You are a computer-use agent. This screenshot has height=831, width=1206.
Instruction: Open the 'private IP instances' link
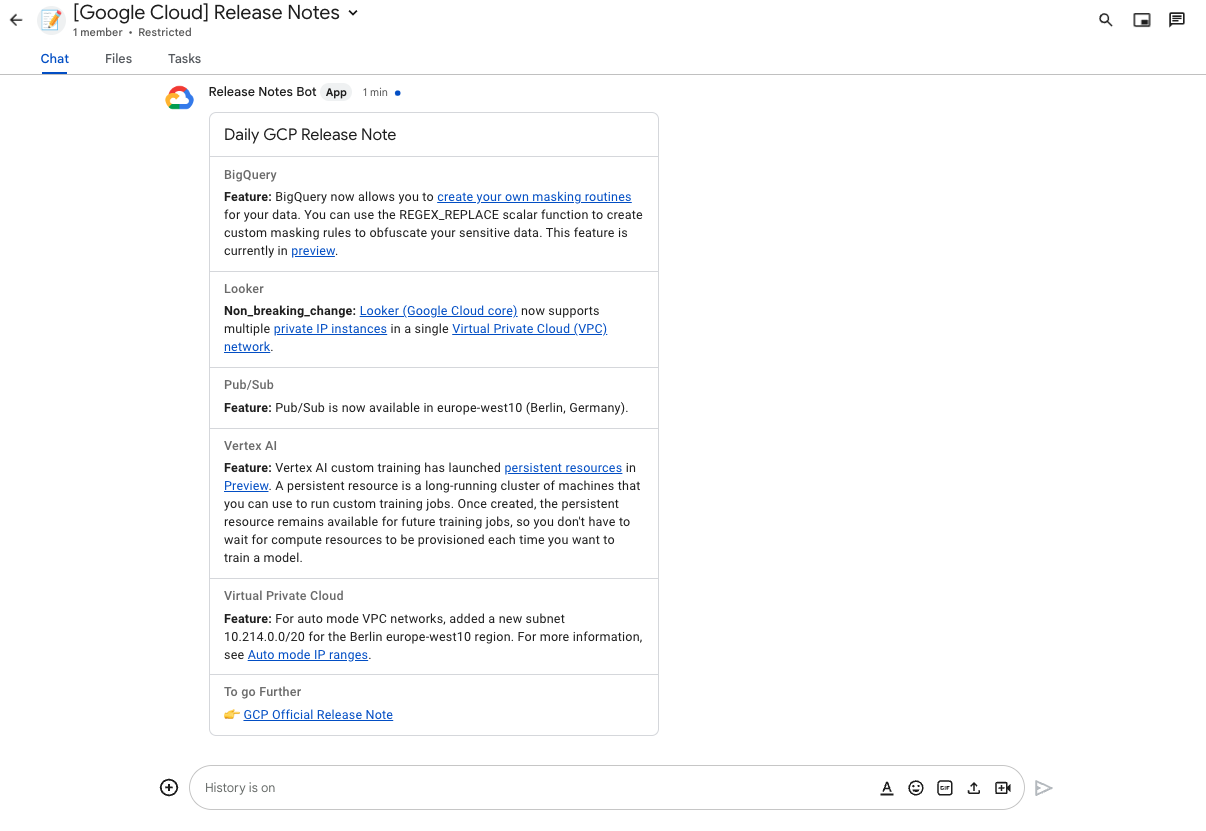tap(330, 329)
